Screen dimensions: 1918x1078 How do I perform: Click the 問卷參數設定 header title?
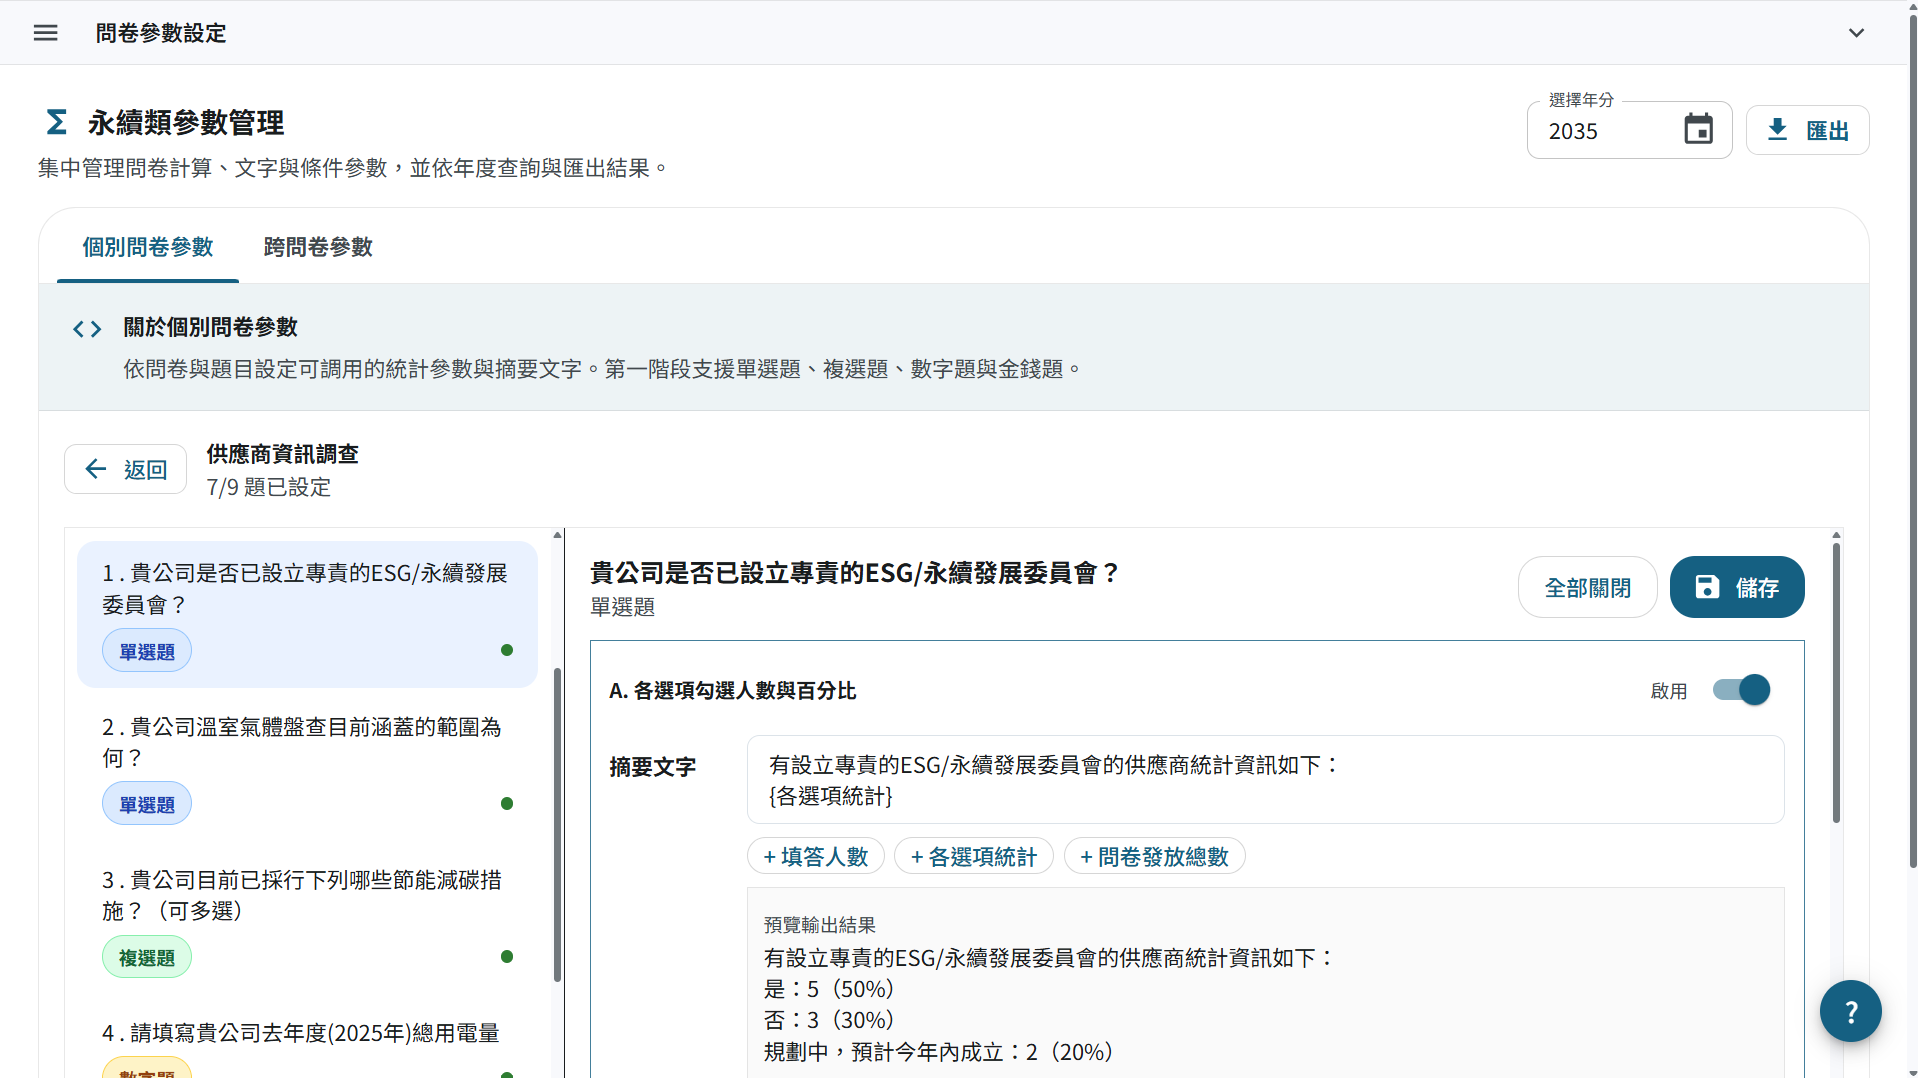[x=161, y=33]
